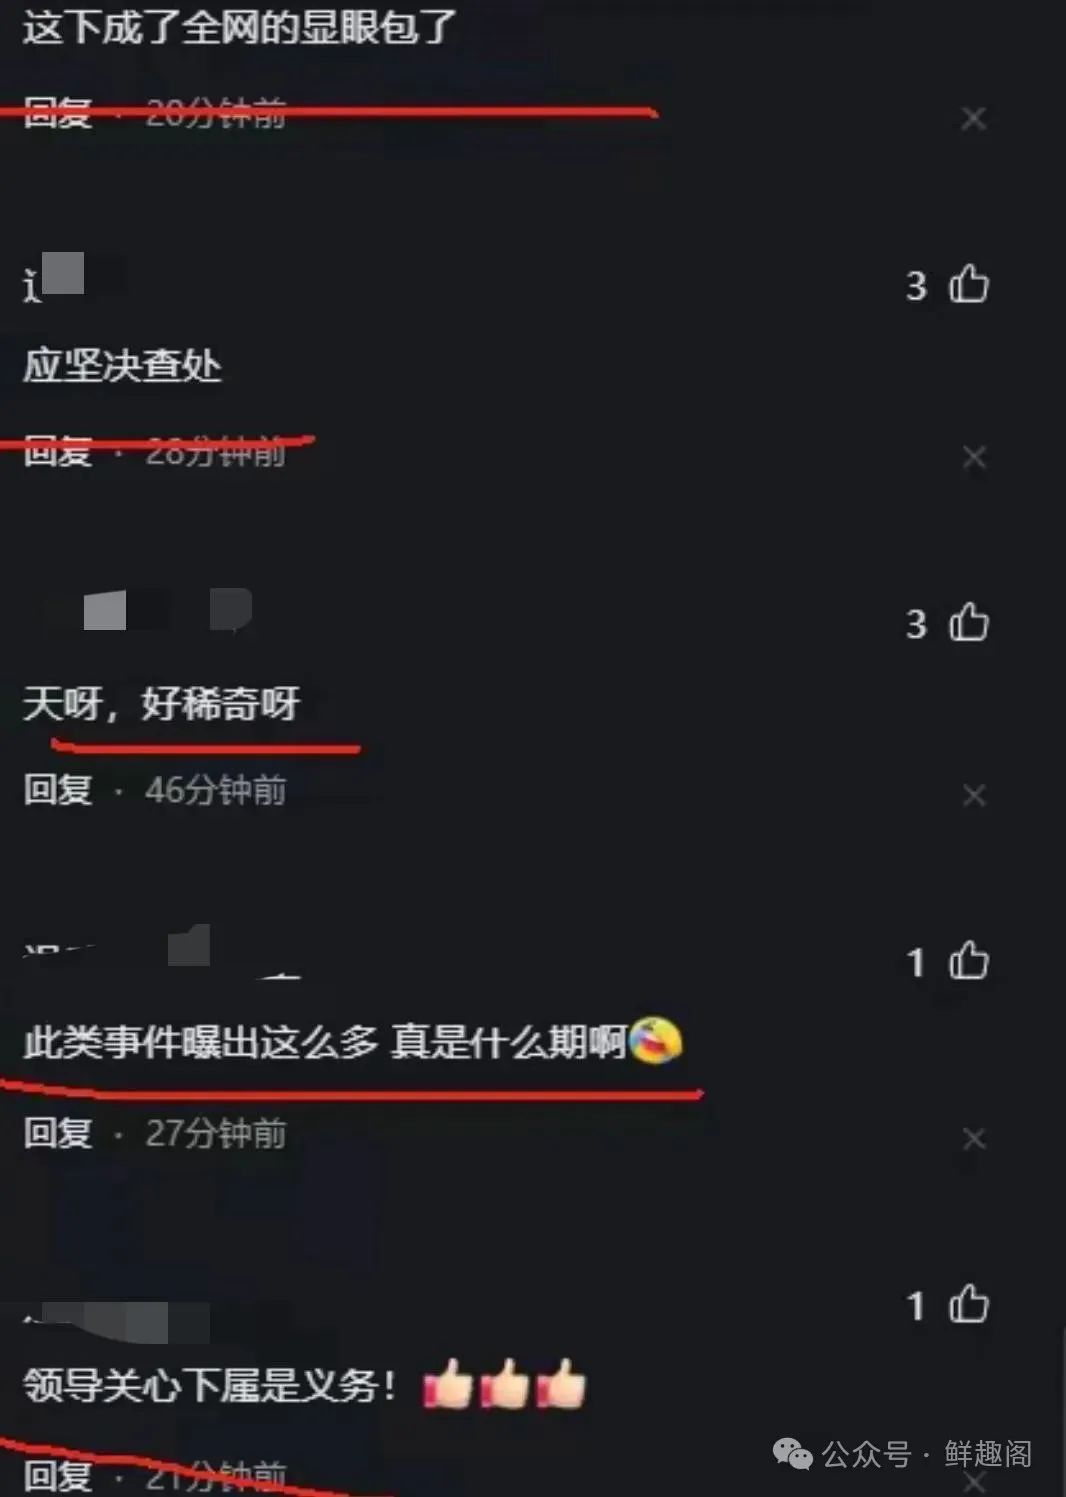Image resolution: width=1066 pixels, height=1497 pixels.
Task: Reply to the "应坚决查处" comment
Action: coord(58,452)
